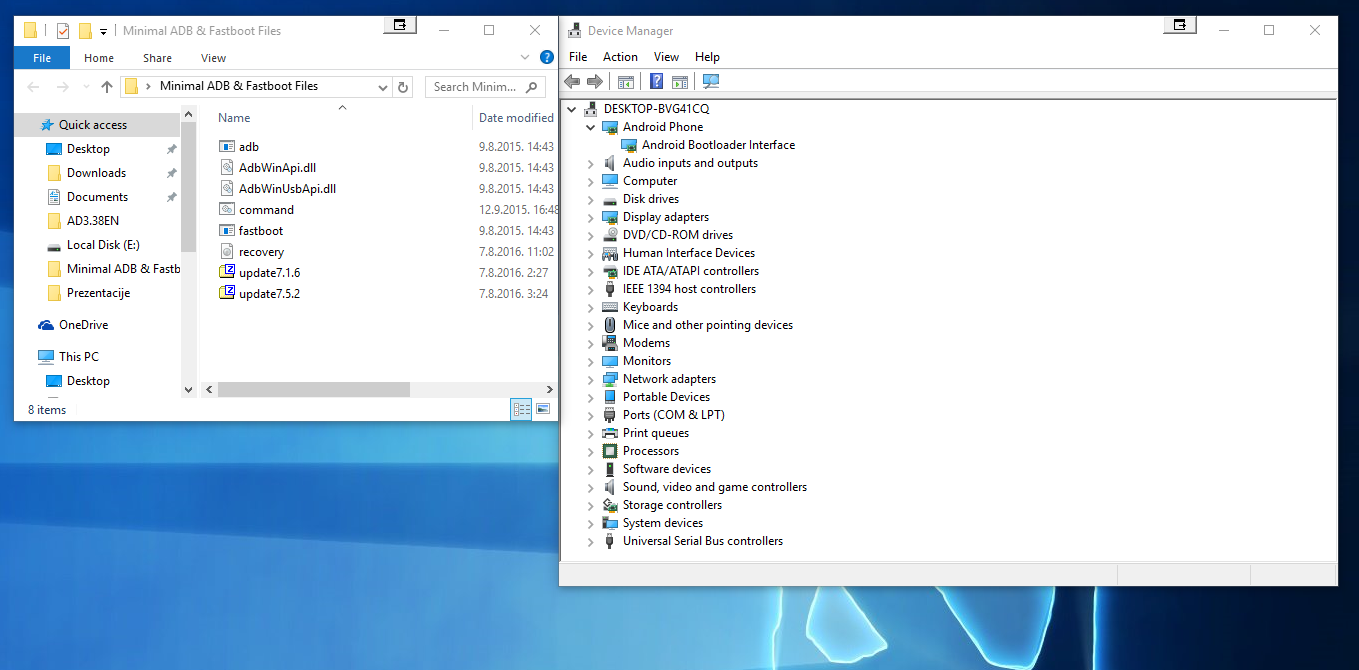Viewport: 1359px width, 670px height.
Task: Switch to large thumbnails view in File Explorer
Action: (543, 409)
